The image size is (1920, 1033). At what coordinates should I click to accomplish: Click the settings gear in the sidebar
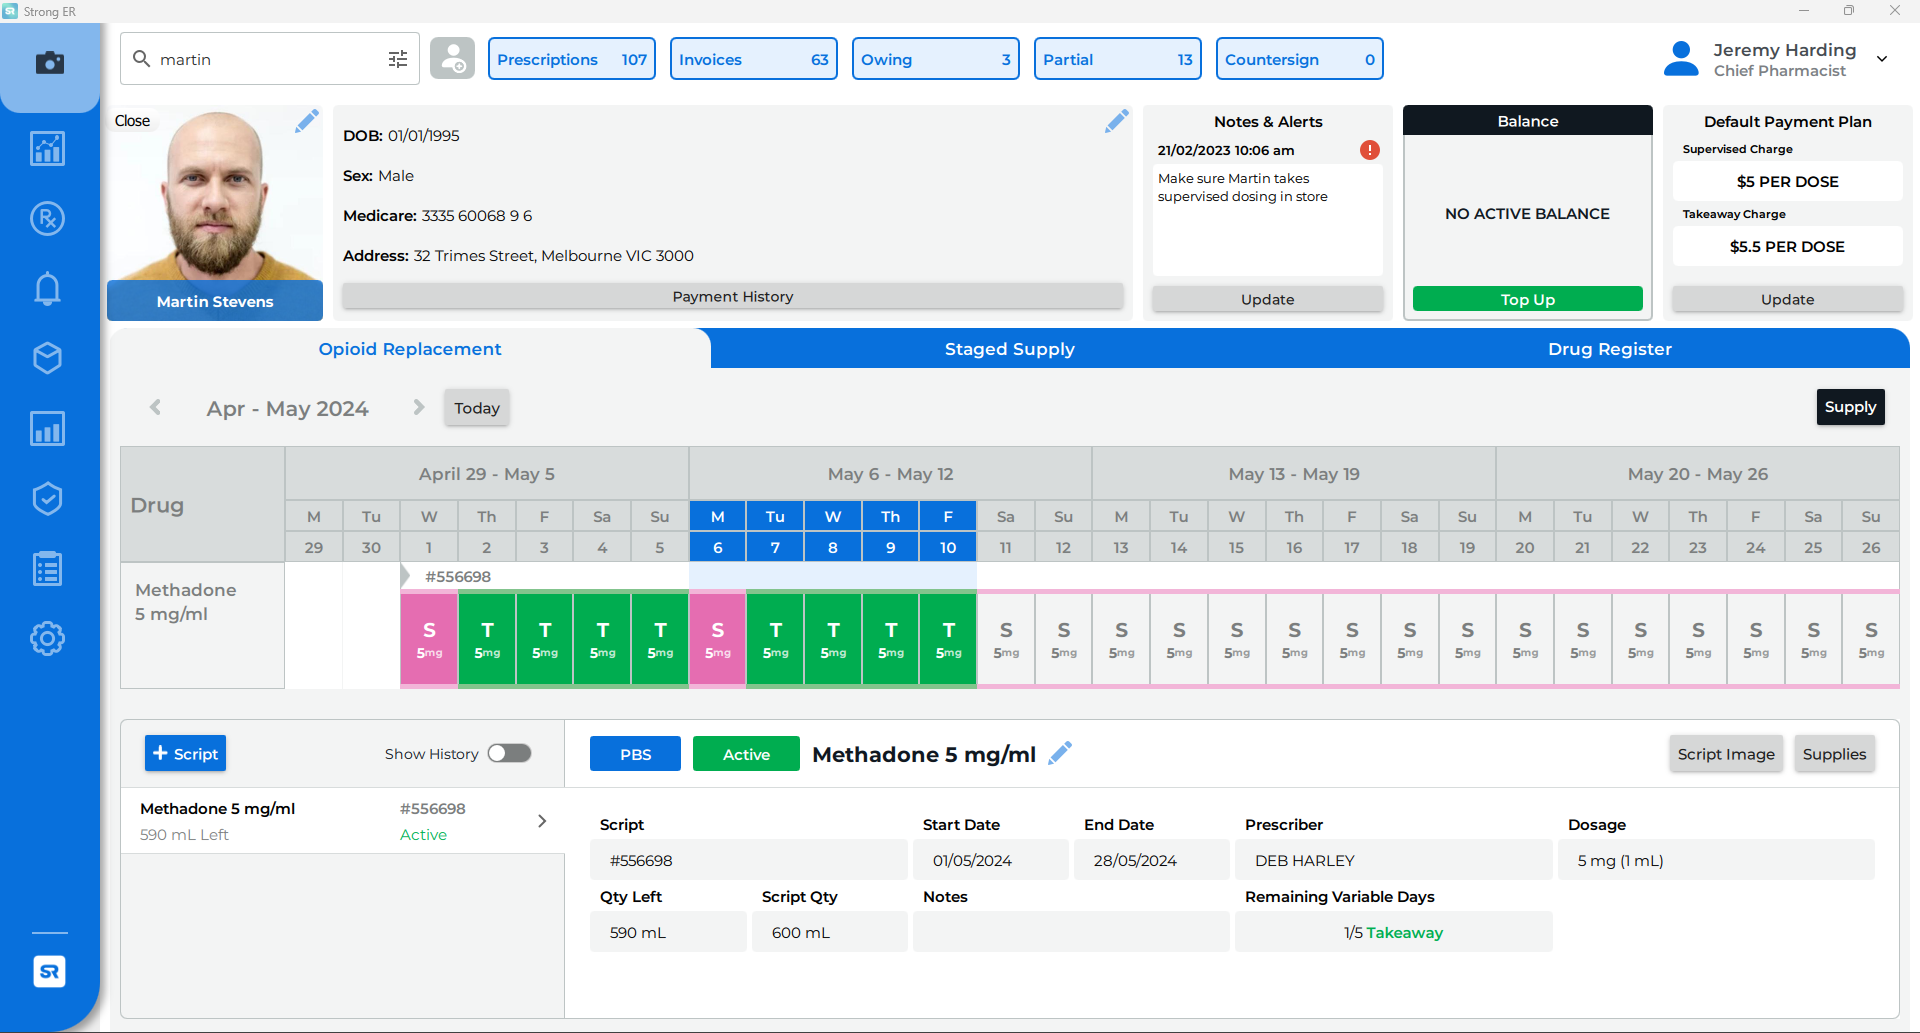coord(48,638)
